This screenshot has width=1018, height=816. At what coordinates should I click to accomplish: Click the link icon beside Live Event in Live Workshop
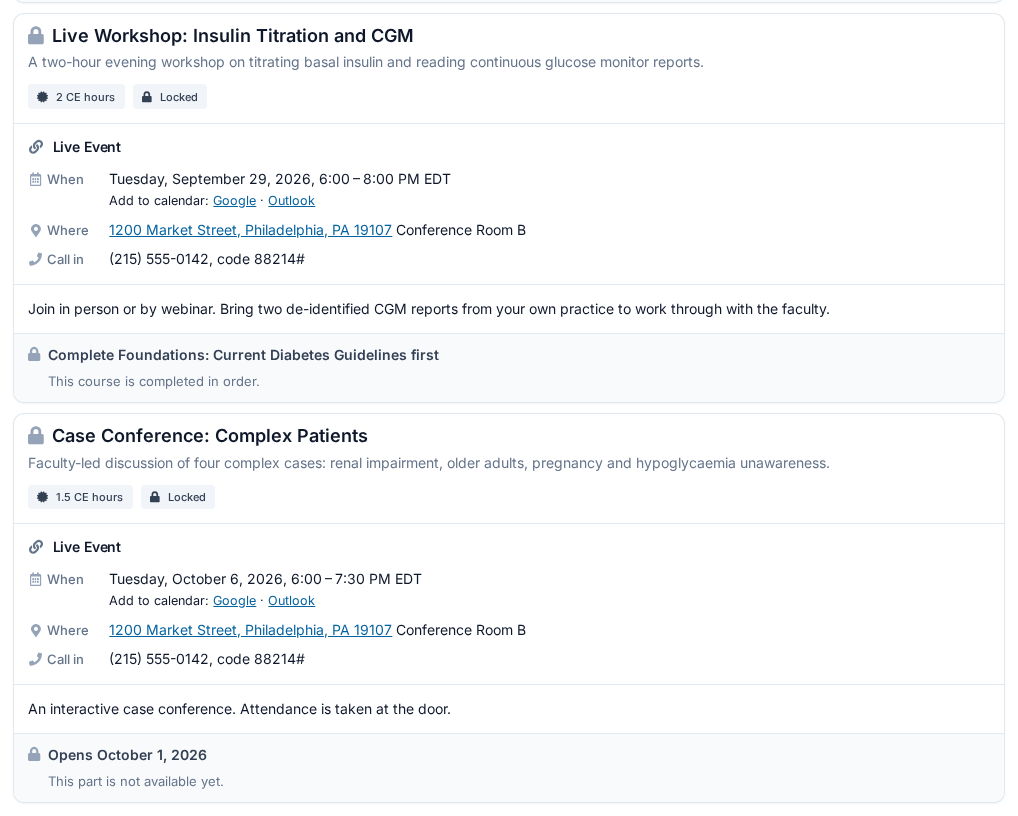(x=36, y=147)
